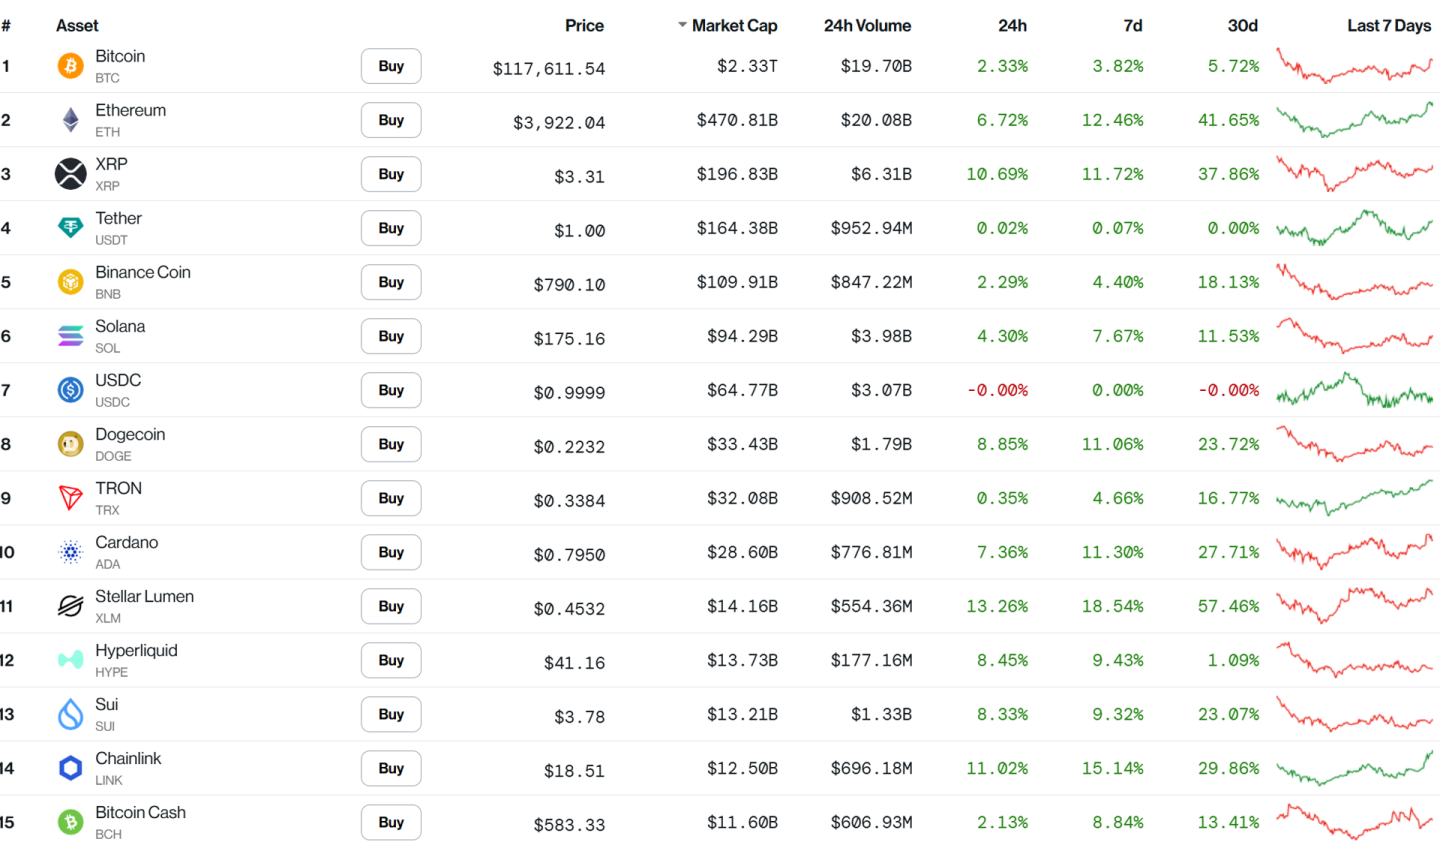
Task: Click the Chainlink hexagon icon
Action: click(70, 768)
